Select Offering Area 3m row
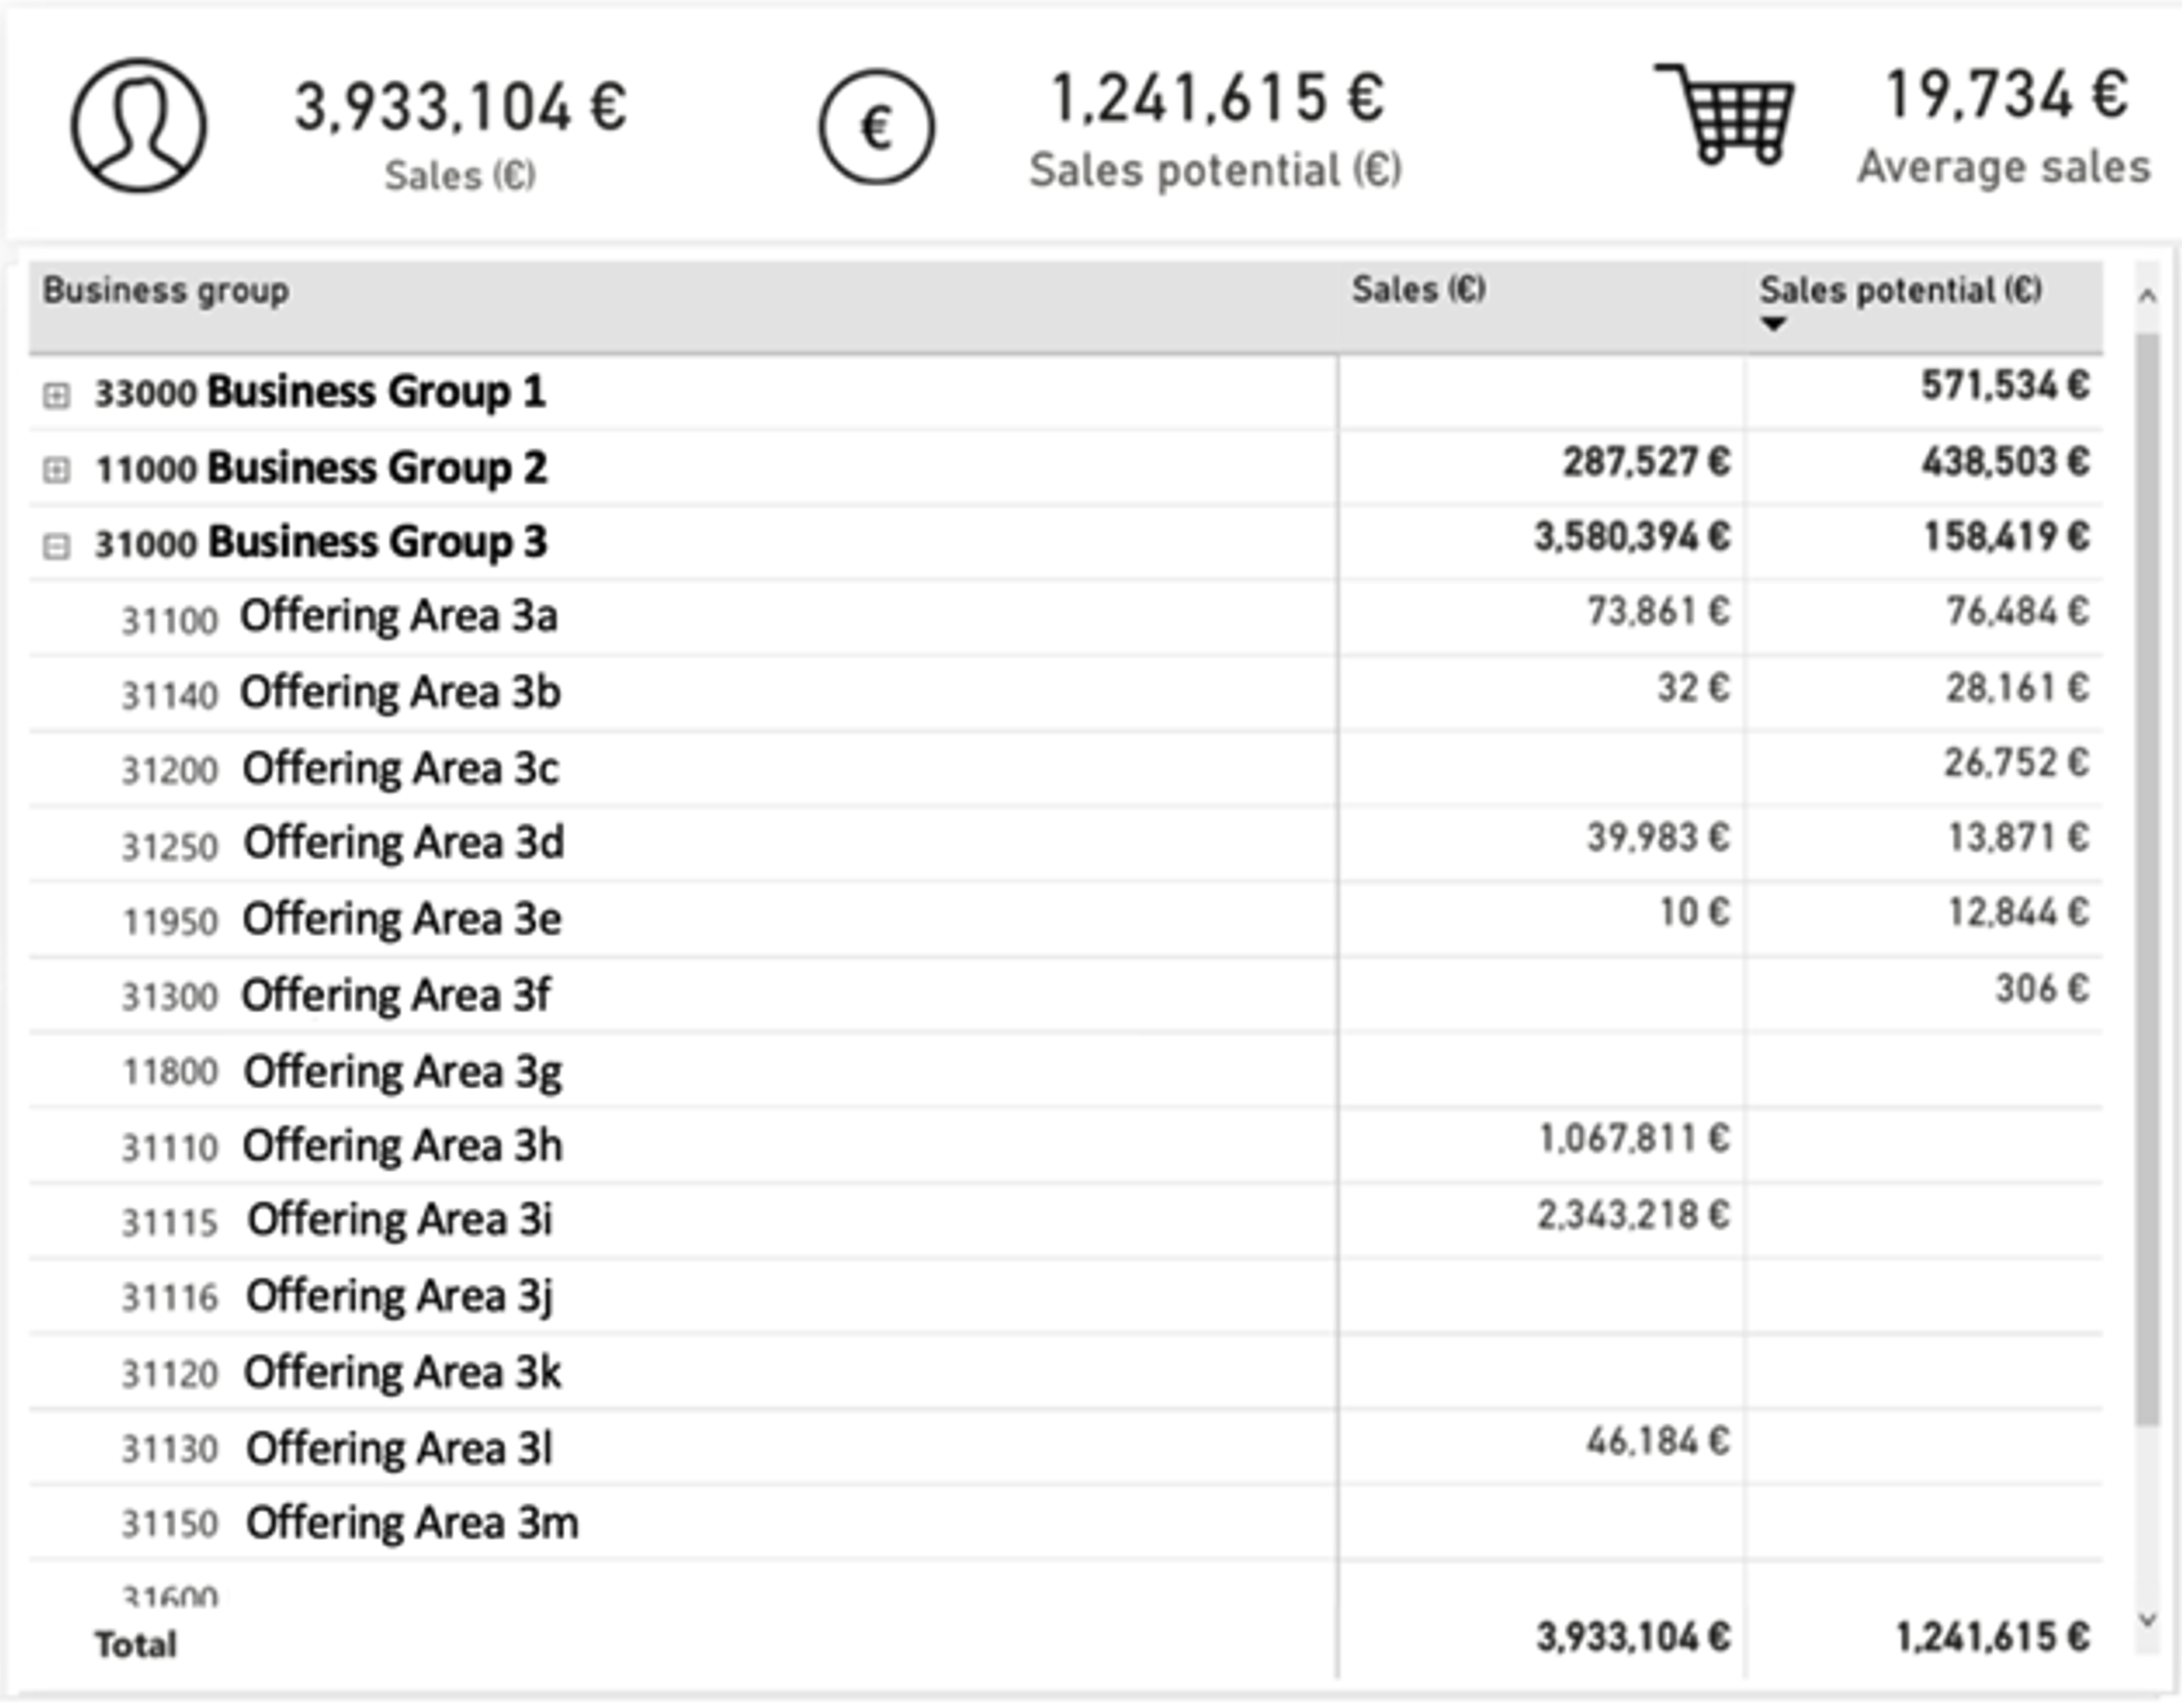 pyautogui.click(x=411, y=1523)
